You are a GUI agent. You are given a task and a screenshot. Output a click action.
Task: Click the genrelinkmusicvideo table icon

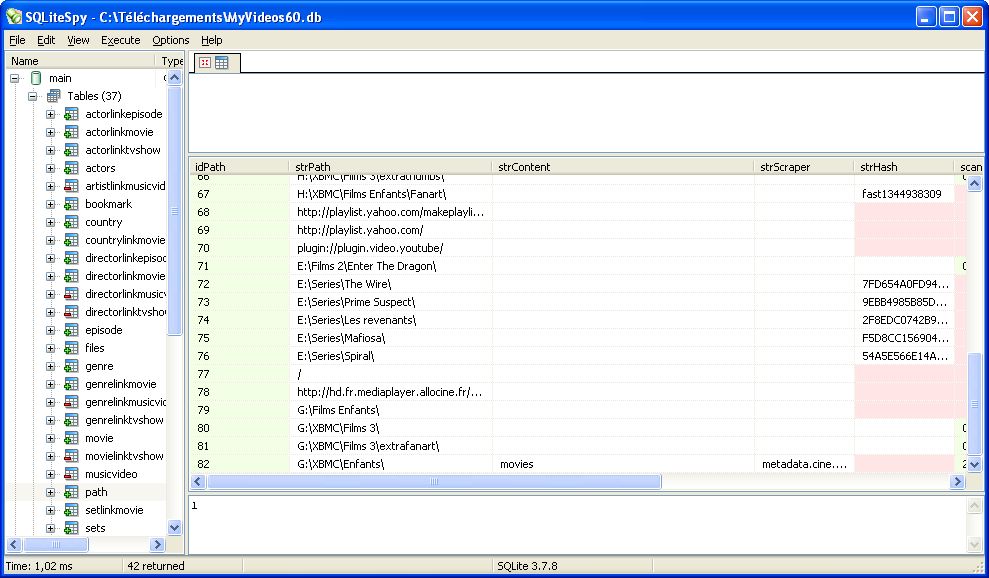(71, 402)
